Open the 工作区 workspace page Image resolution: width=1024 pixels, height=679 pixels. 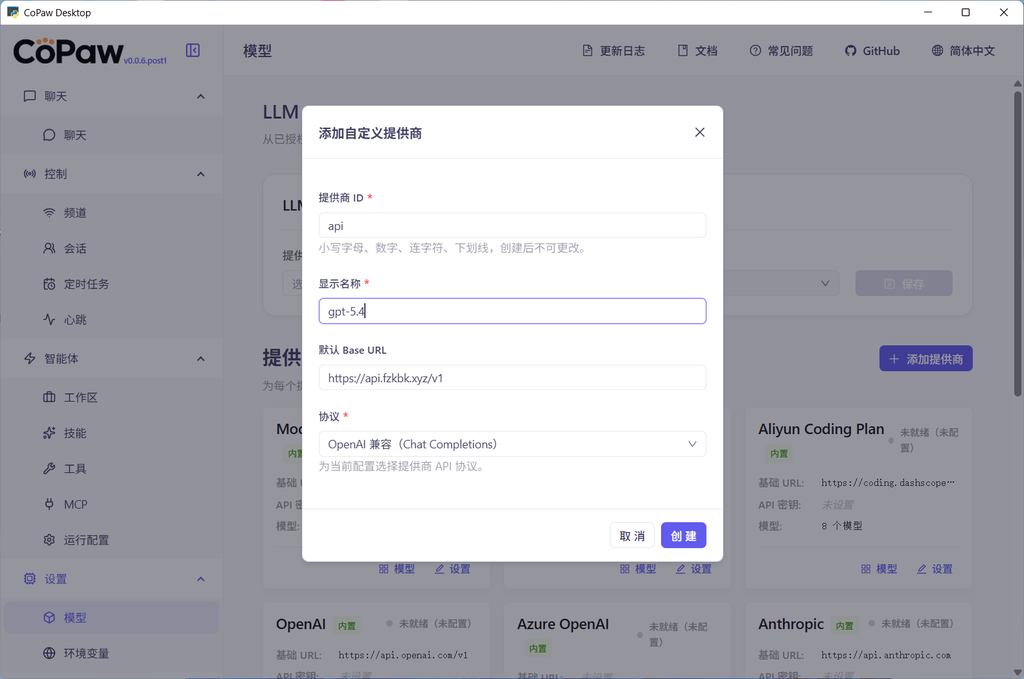coord(111,397)
